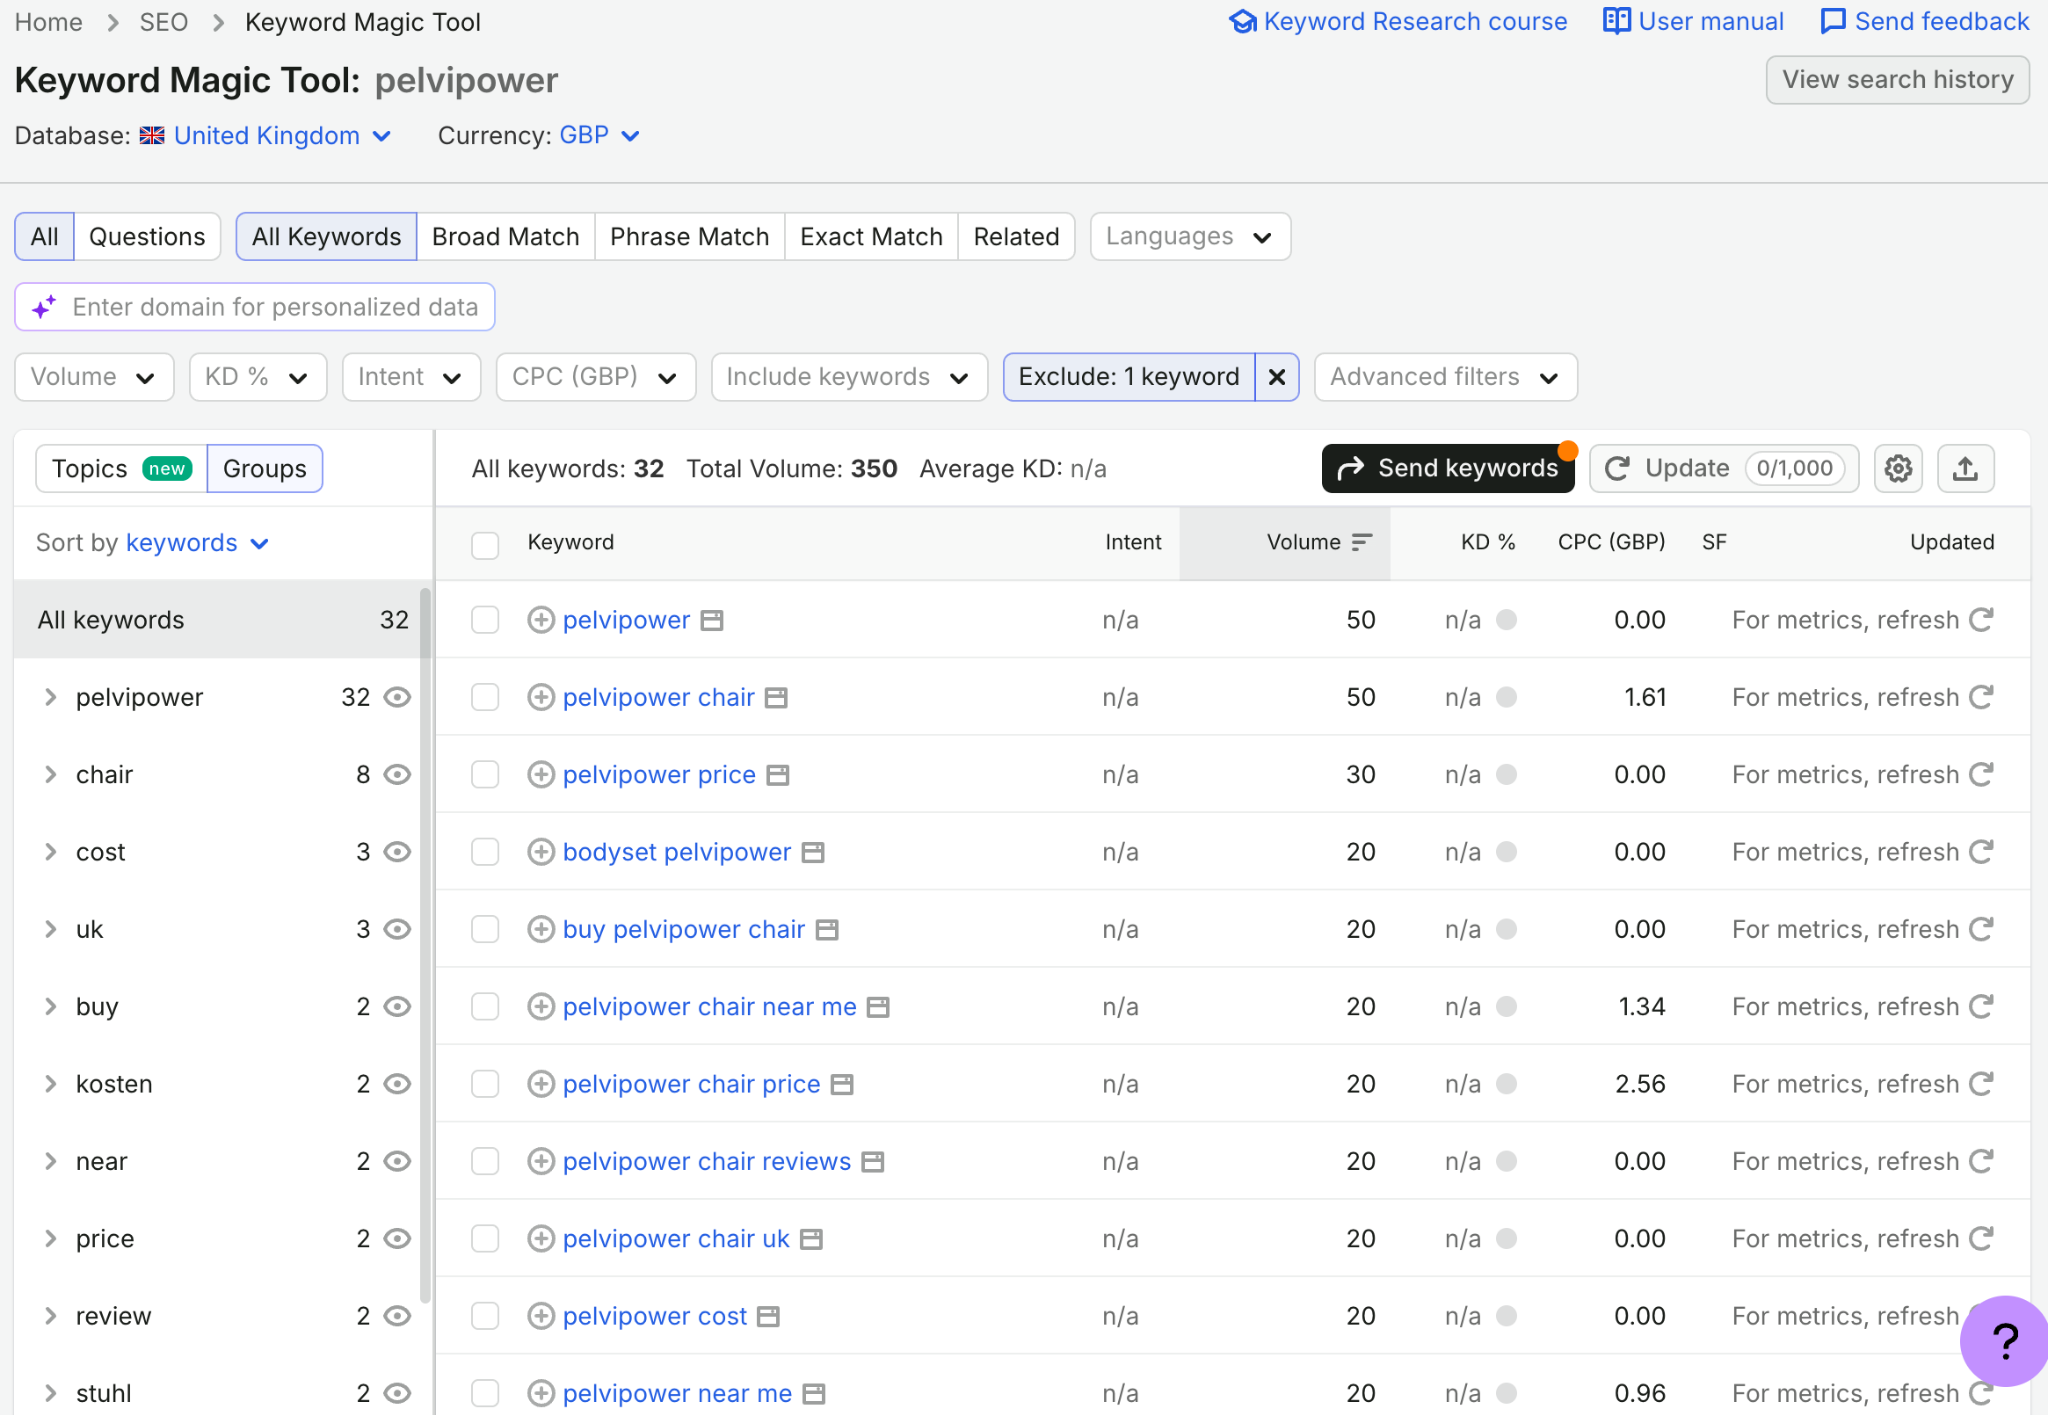Click the Send keywords button

pos(1448,468)
